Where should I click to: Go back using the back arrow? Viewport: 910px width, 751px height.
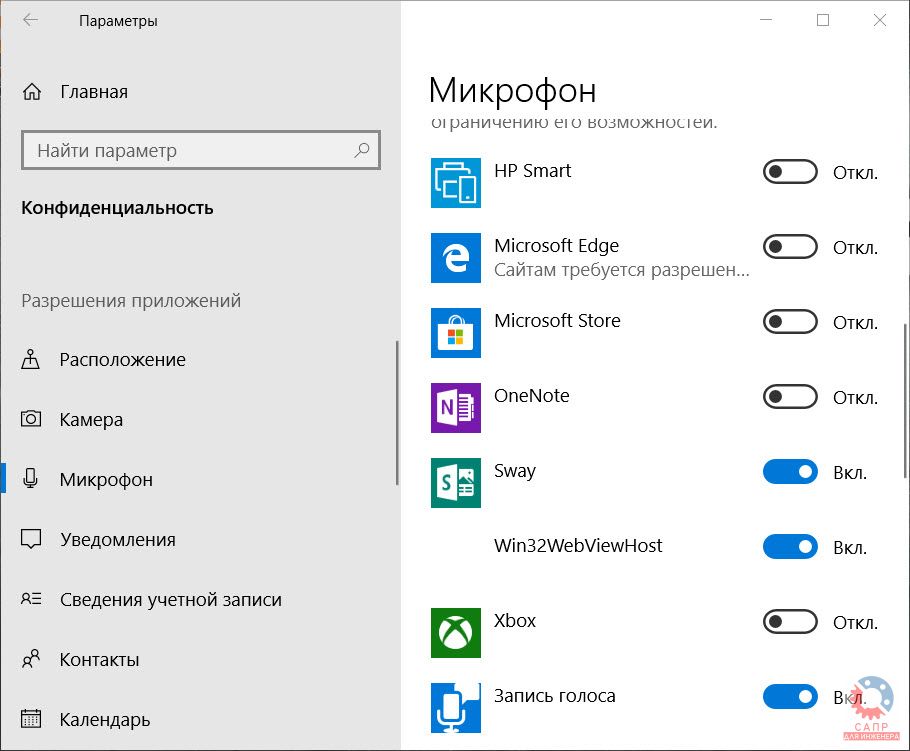click(x=30, y=20)
